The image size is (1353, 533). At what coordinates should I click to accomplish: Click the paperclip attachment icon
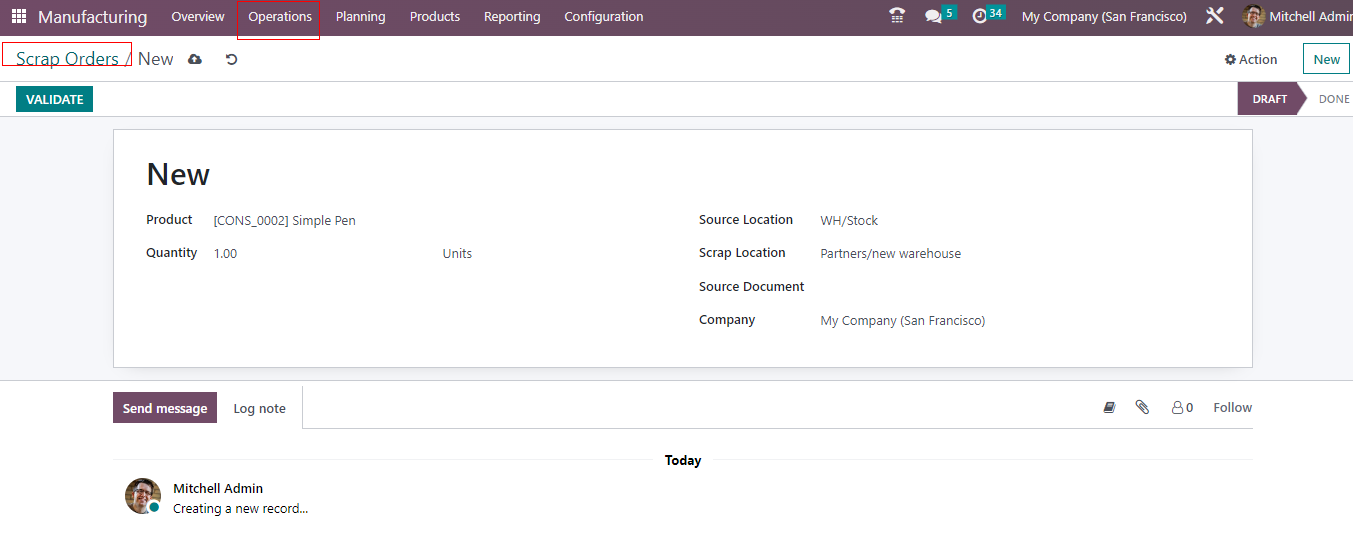tap(1142, 407)
